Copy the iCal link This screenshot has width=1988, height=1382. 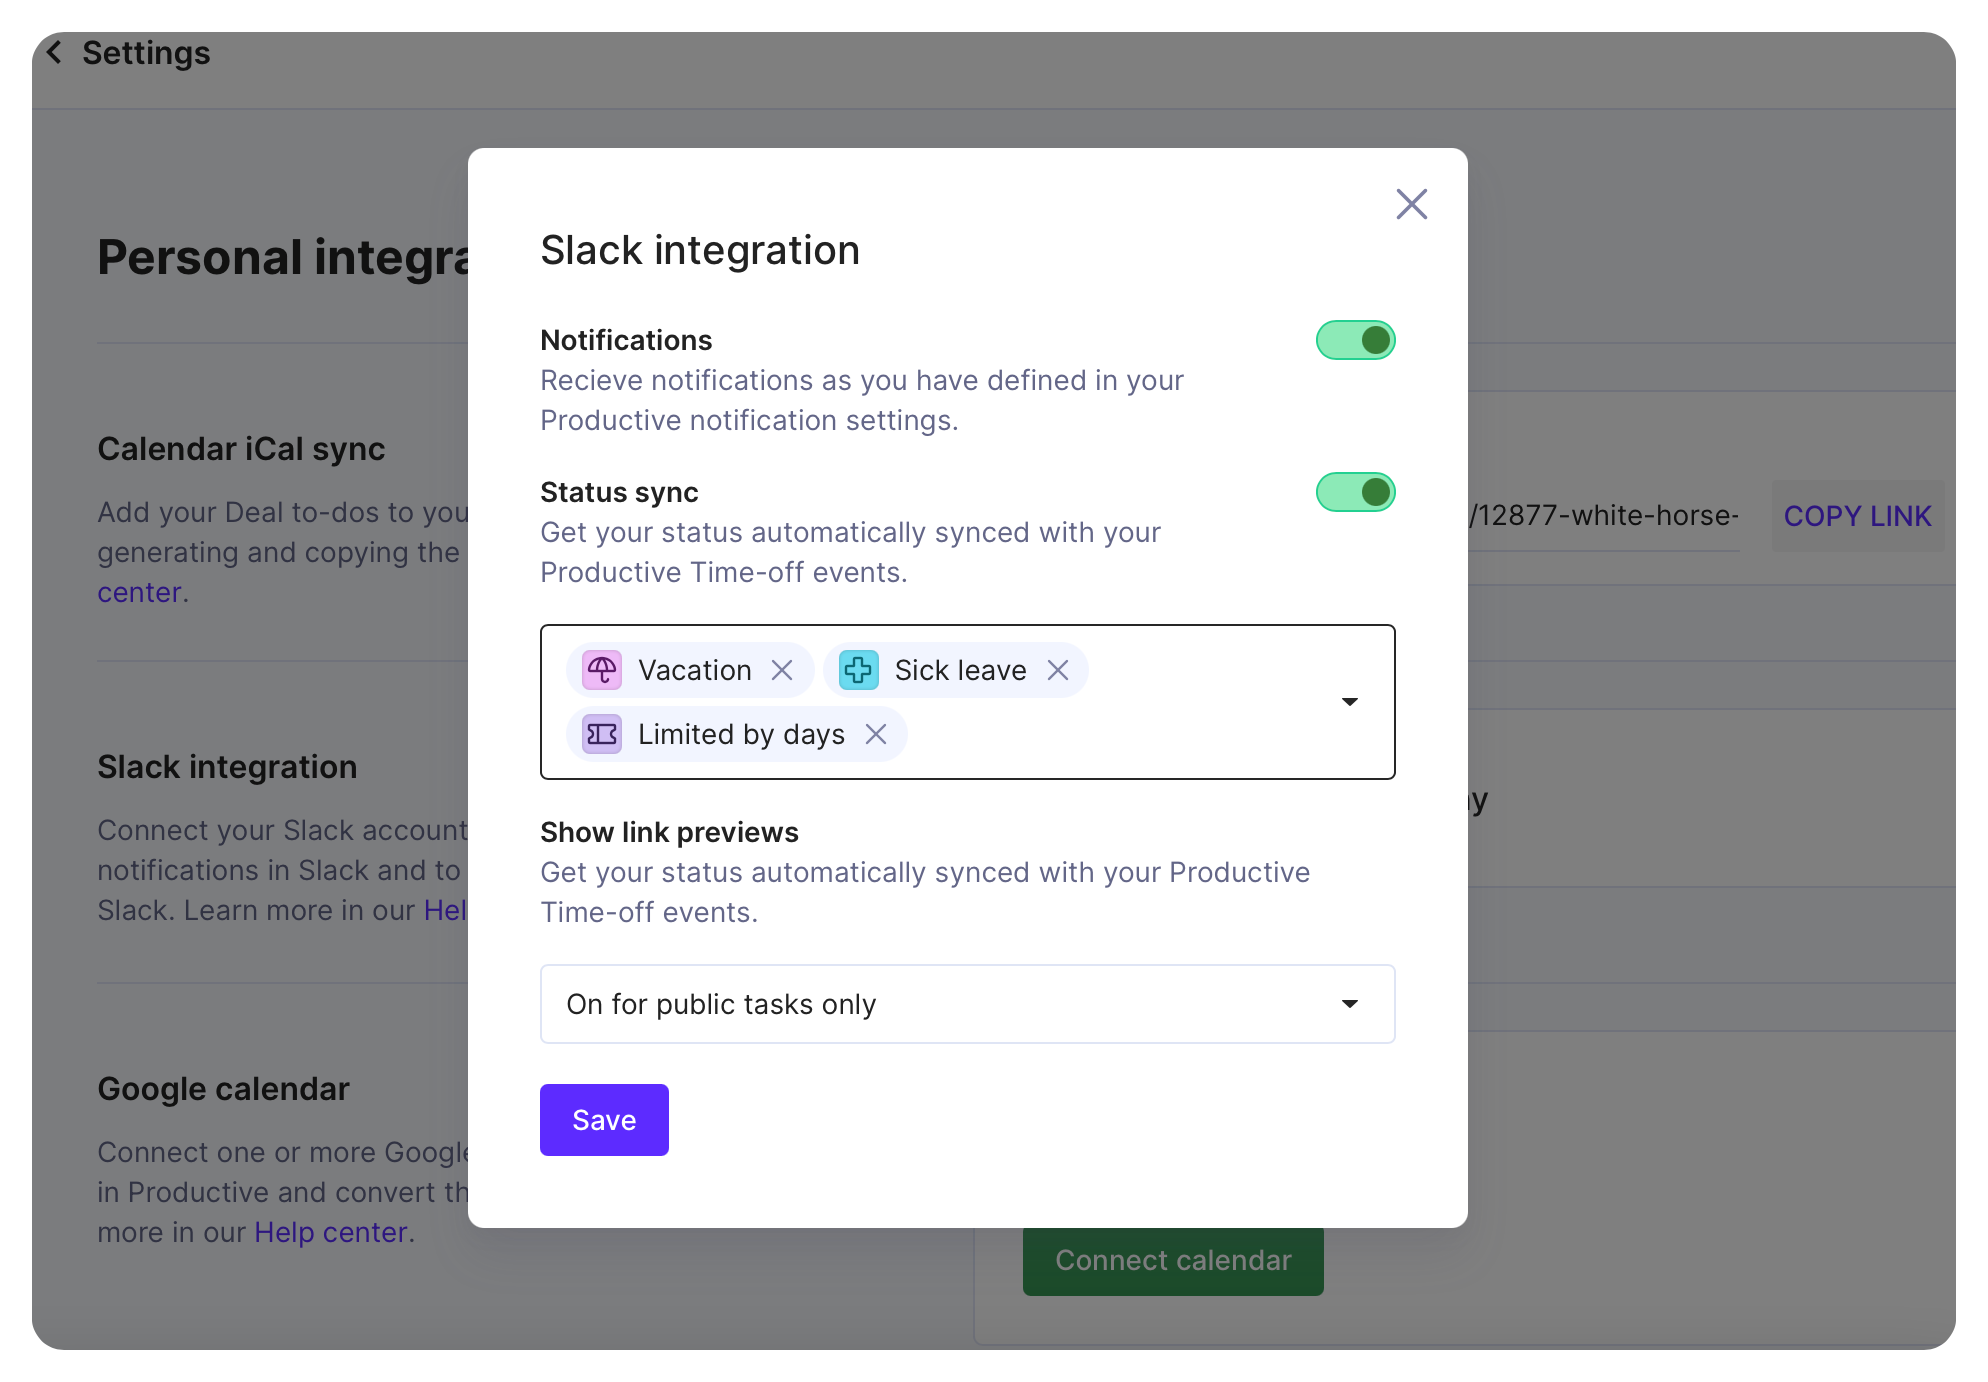pos(1857,516)
